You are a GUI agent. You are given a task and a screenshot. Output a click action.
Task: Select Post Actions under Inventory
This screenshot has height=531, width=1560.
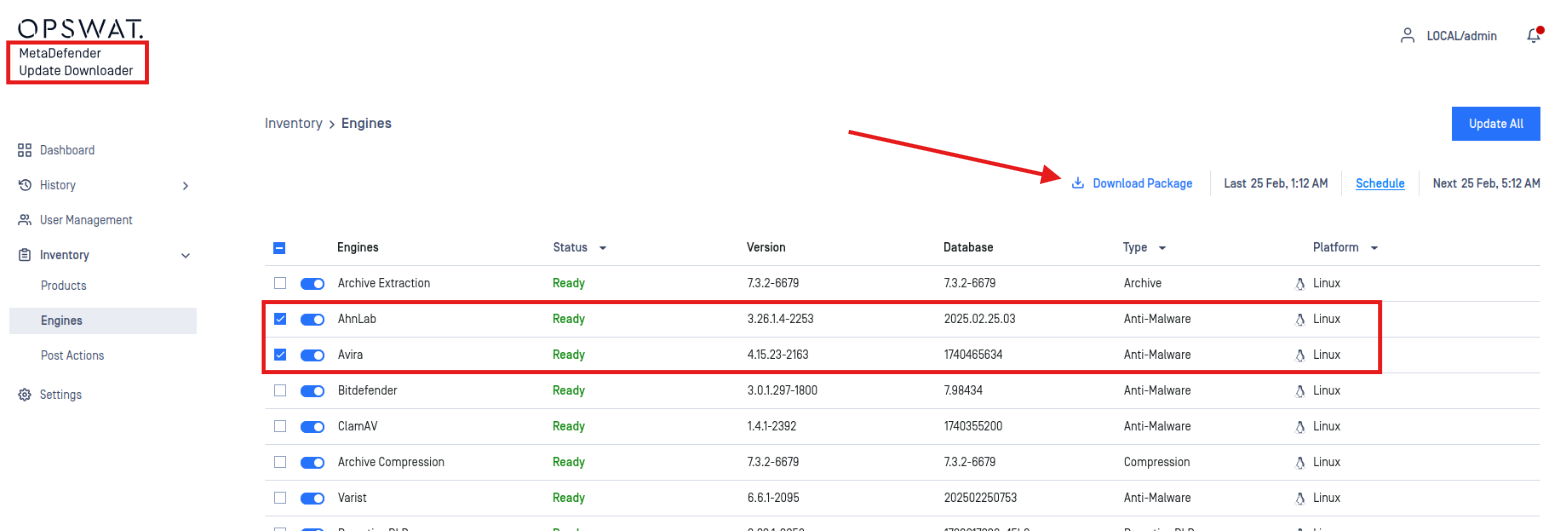[72, 356]
